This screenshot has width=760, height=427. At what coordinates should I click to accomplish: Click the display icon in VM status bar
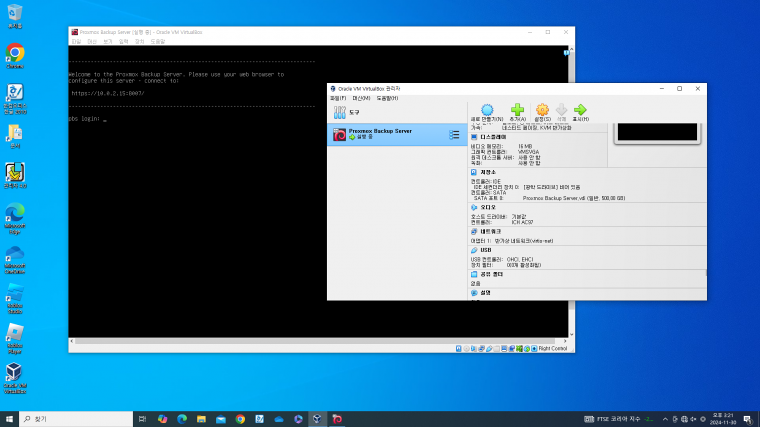504,348
